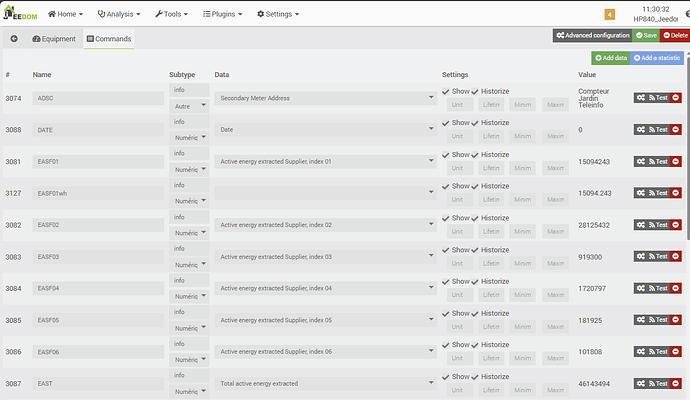The height and width of the screenshot is (400, 690).
Task: Click the Add data button
Action: [x=611, y=58]
